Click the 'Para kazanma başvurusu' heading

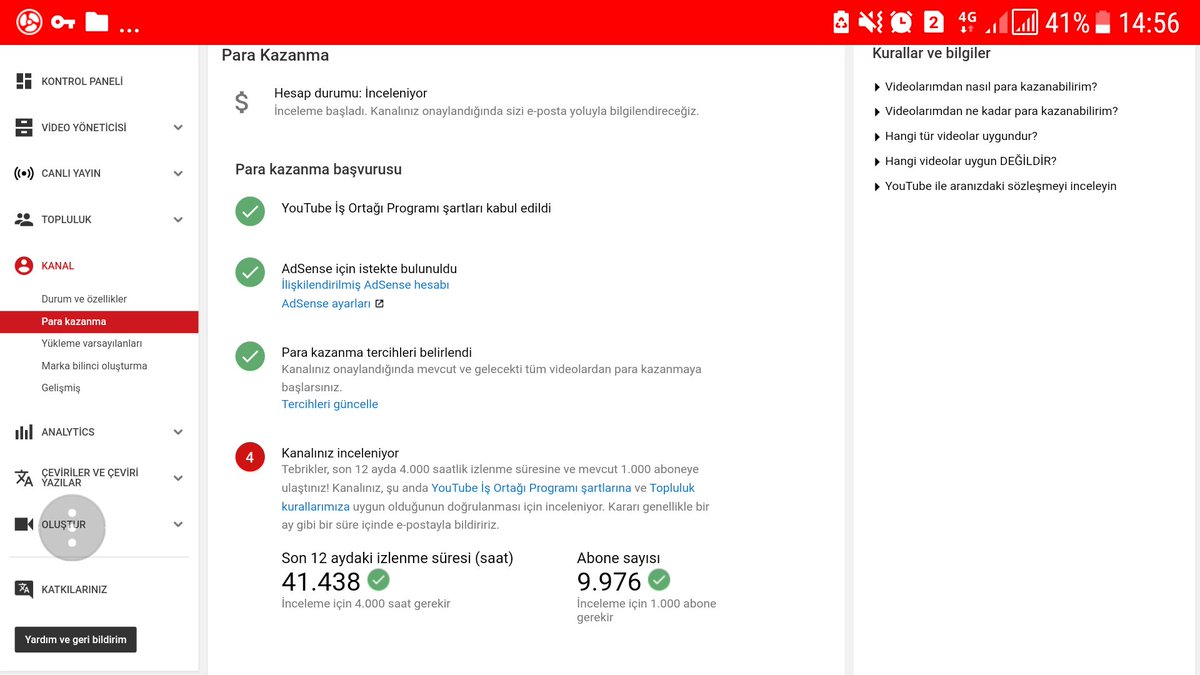pyautogui.click(x=318, y=170)
